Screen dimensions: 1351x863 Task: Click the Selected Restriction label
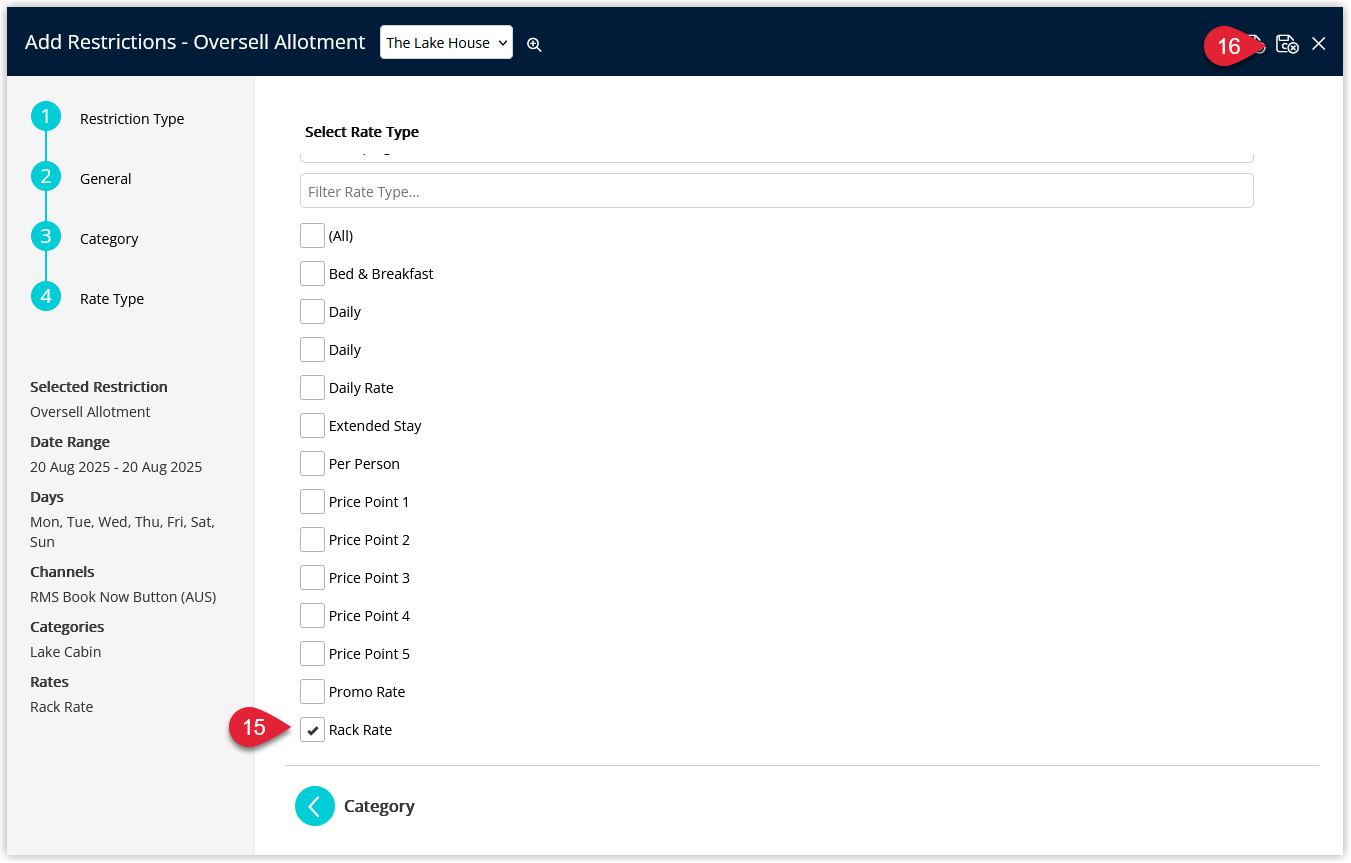[x=99, y=387]
